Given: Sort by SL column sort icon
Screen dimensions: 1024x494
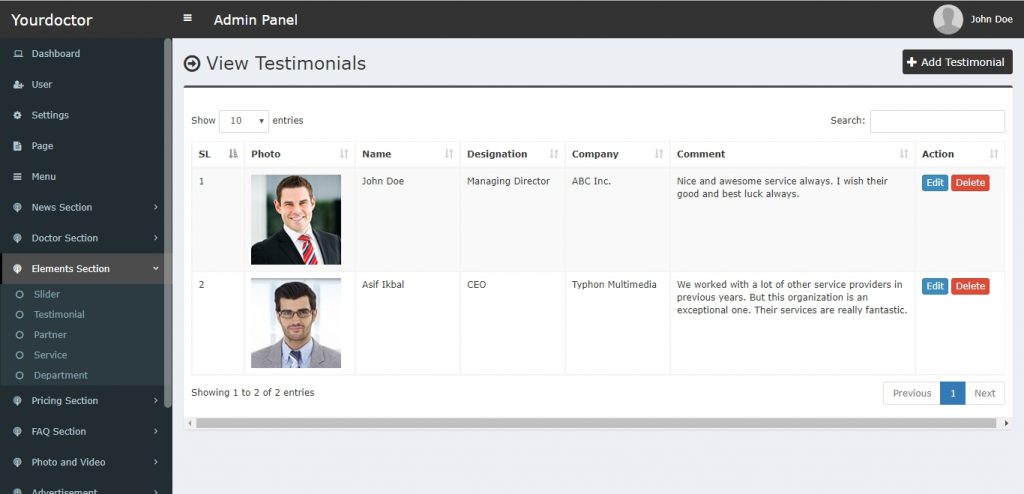Looking at the screenshot, I should coord(233,154).
